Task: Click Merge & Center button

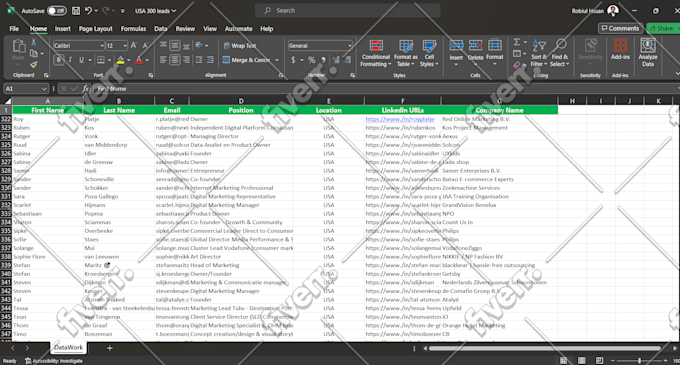Action: pos(246,60)
